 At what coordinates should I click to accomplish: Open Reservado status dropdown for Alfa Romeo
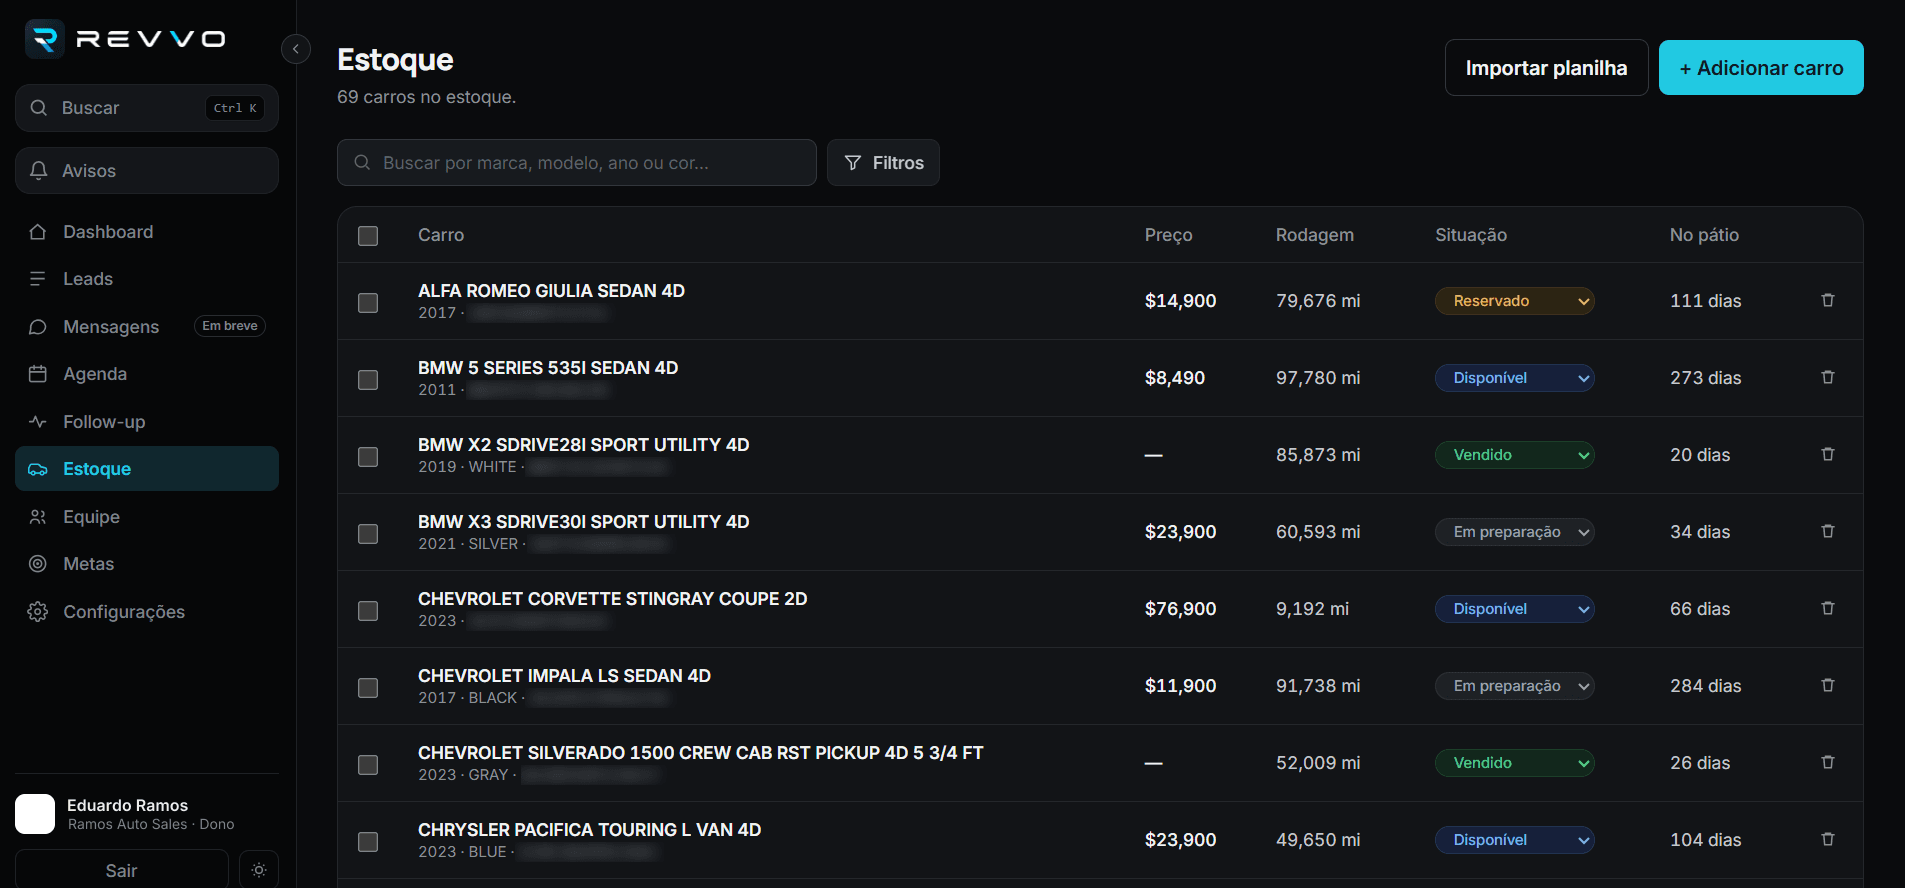pyautogui.click(x=1515, y=301)
